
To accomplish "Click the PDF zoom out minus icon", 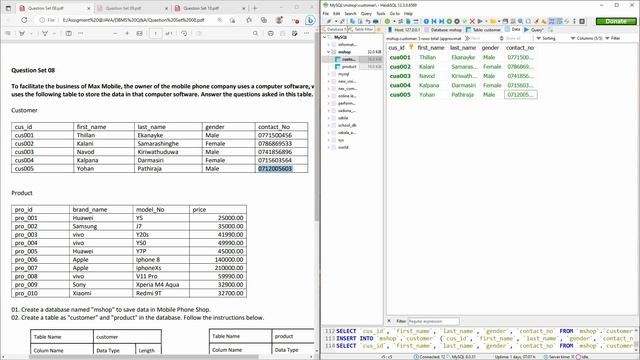I will [115, 33].
